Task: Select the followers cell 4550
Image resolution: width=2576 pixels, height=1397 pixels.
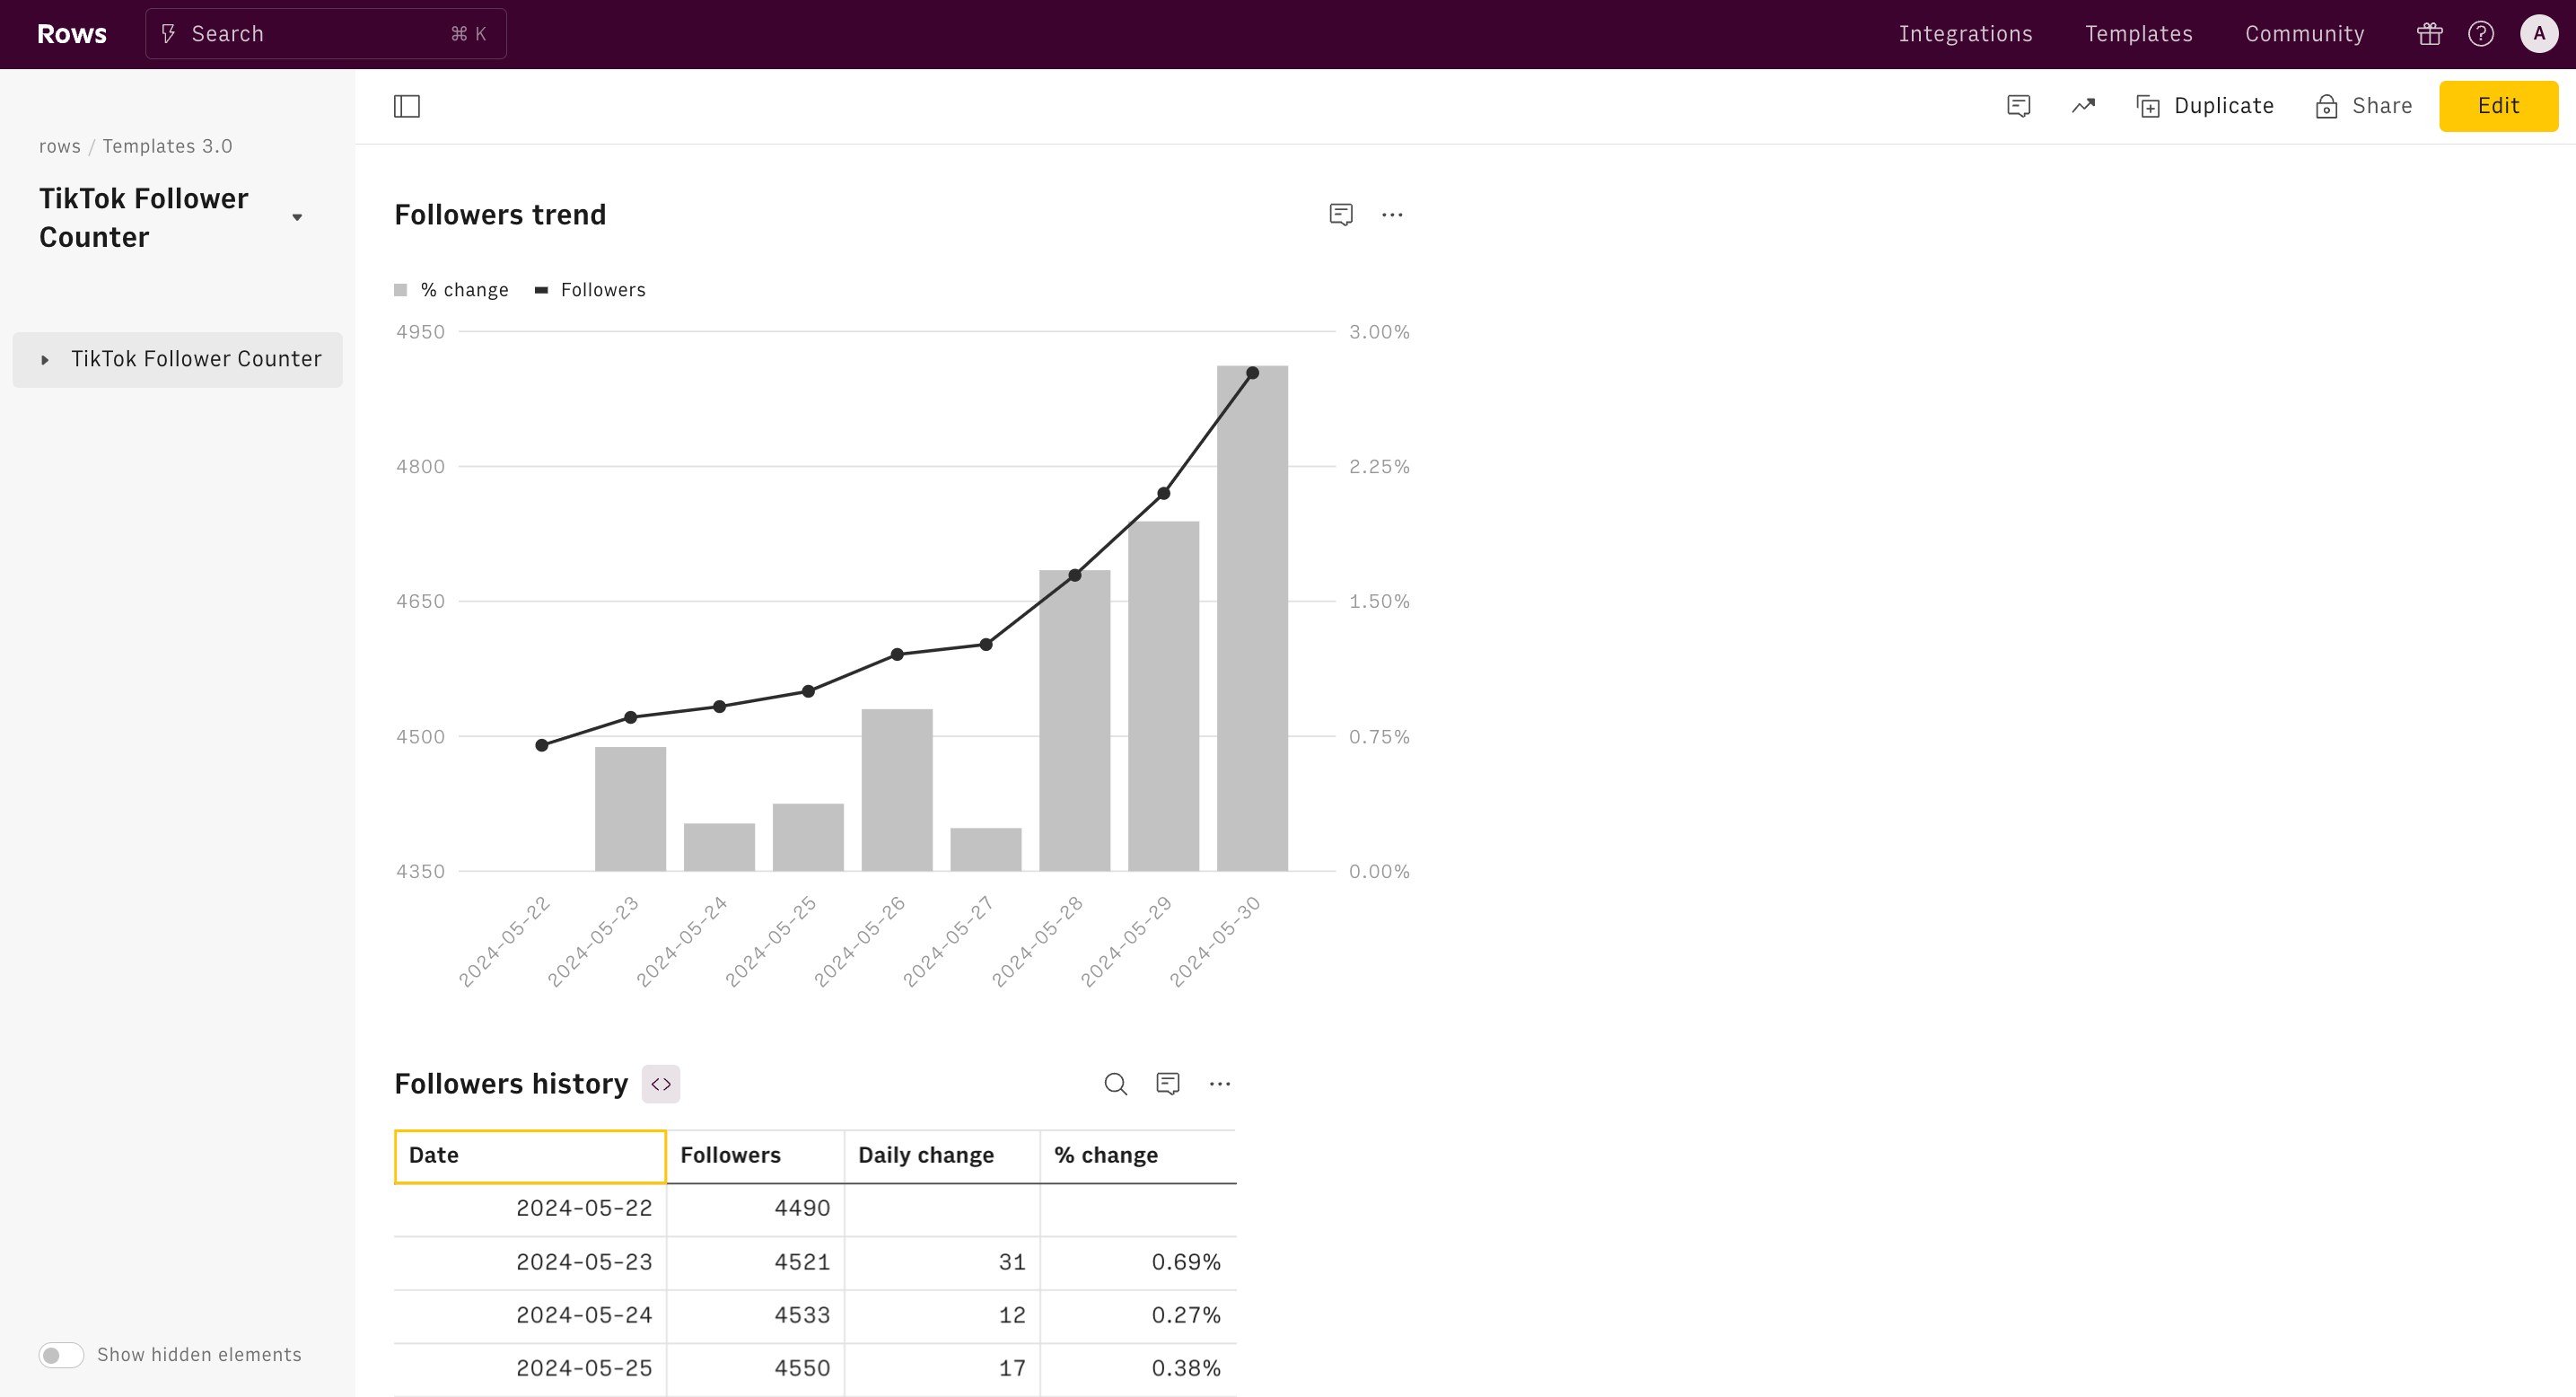Action: 755,1369
